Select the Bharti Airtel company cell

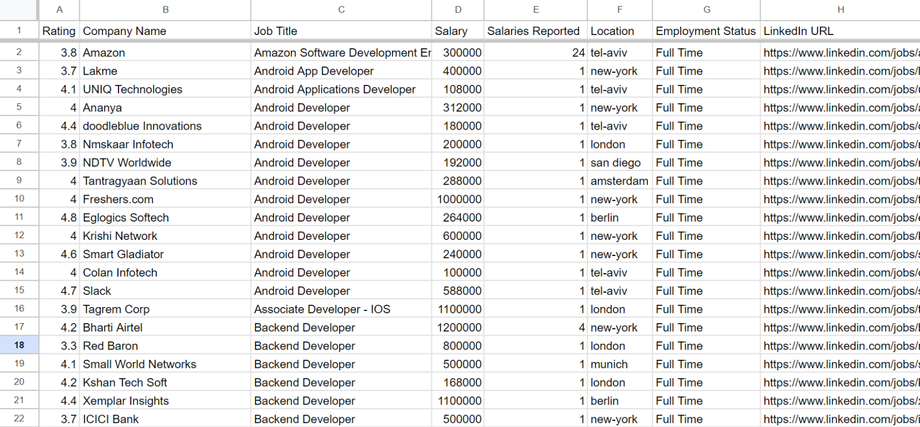[x=165, y=328]
